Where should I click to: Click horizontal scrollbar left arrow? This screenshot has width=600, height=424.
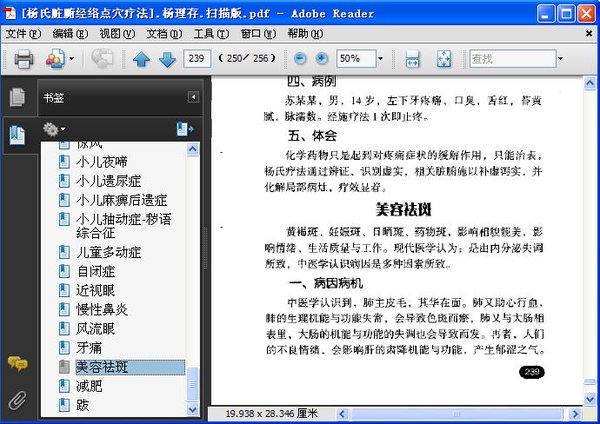click(x=342, y=414)
